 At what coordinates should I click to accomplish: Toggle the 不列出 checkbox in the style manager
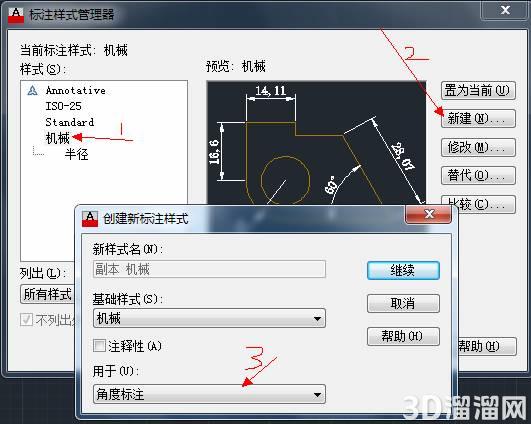pyautogui.click(x=26, y=320)
